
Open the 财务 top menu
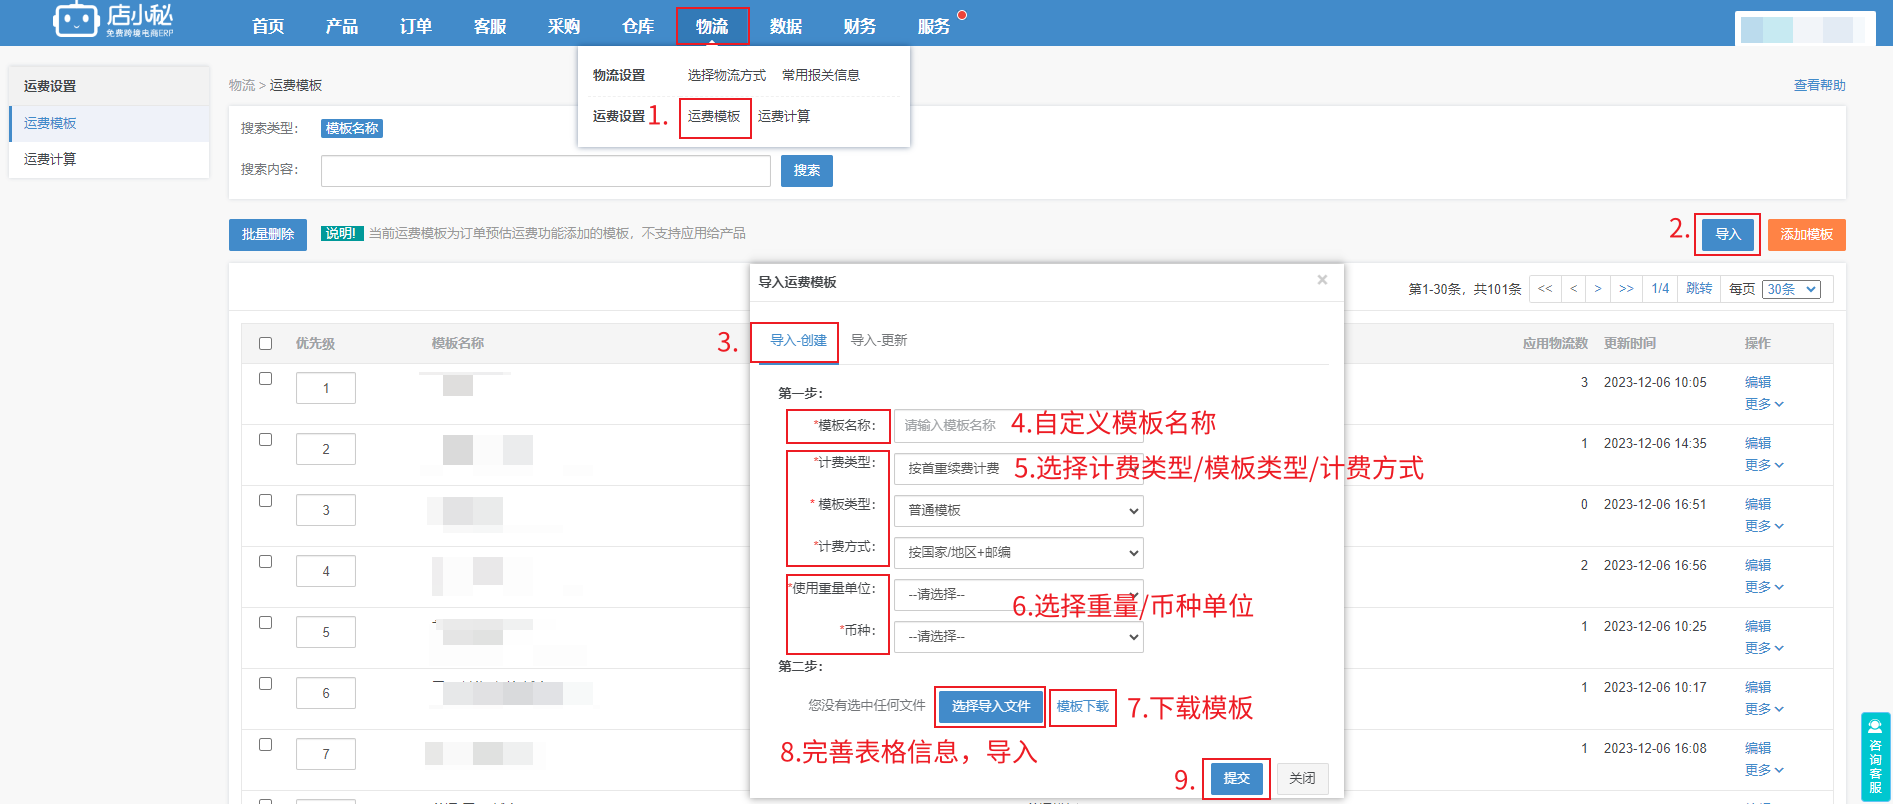click(860, 26)
